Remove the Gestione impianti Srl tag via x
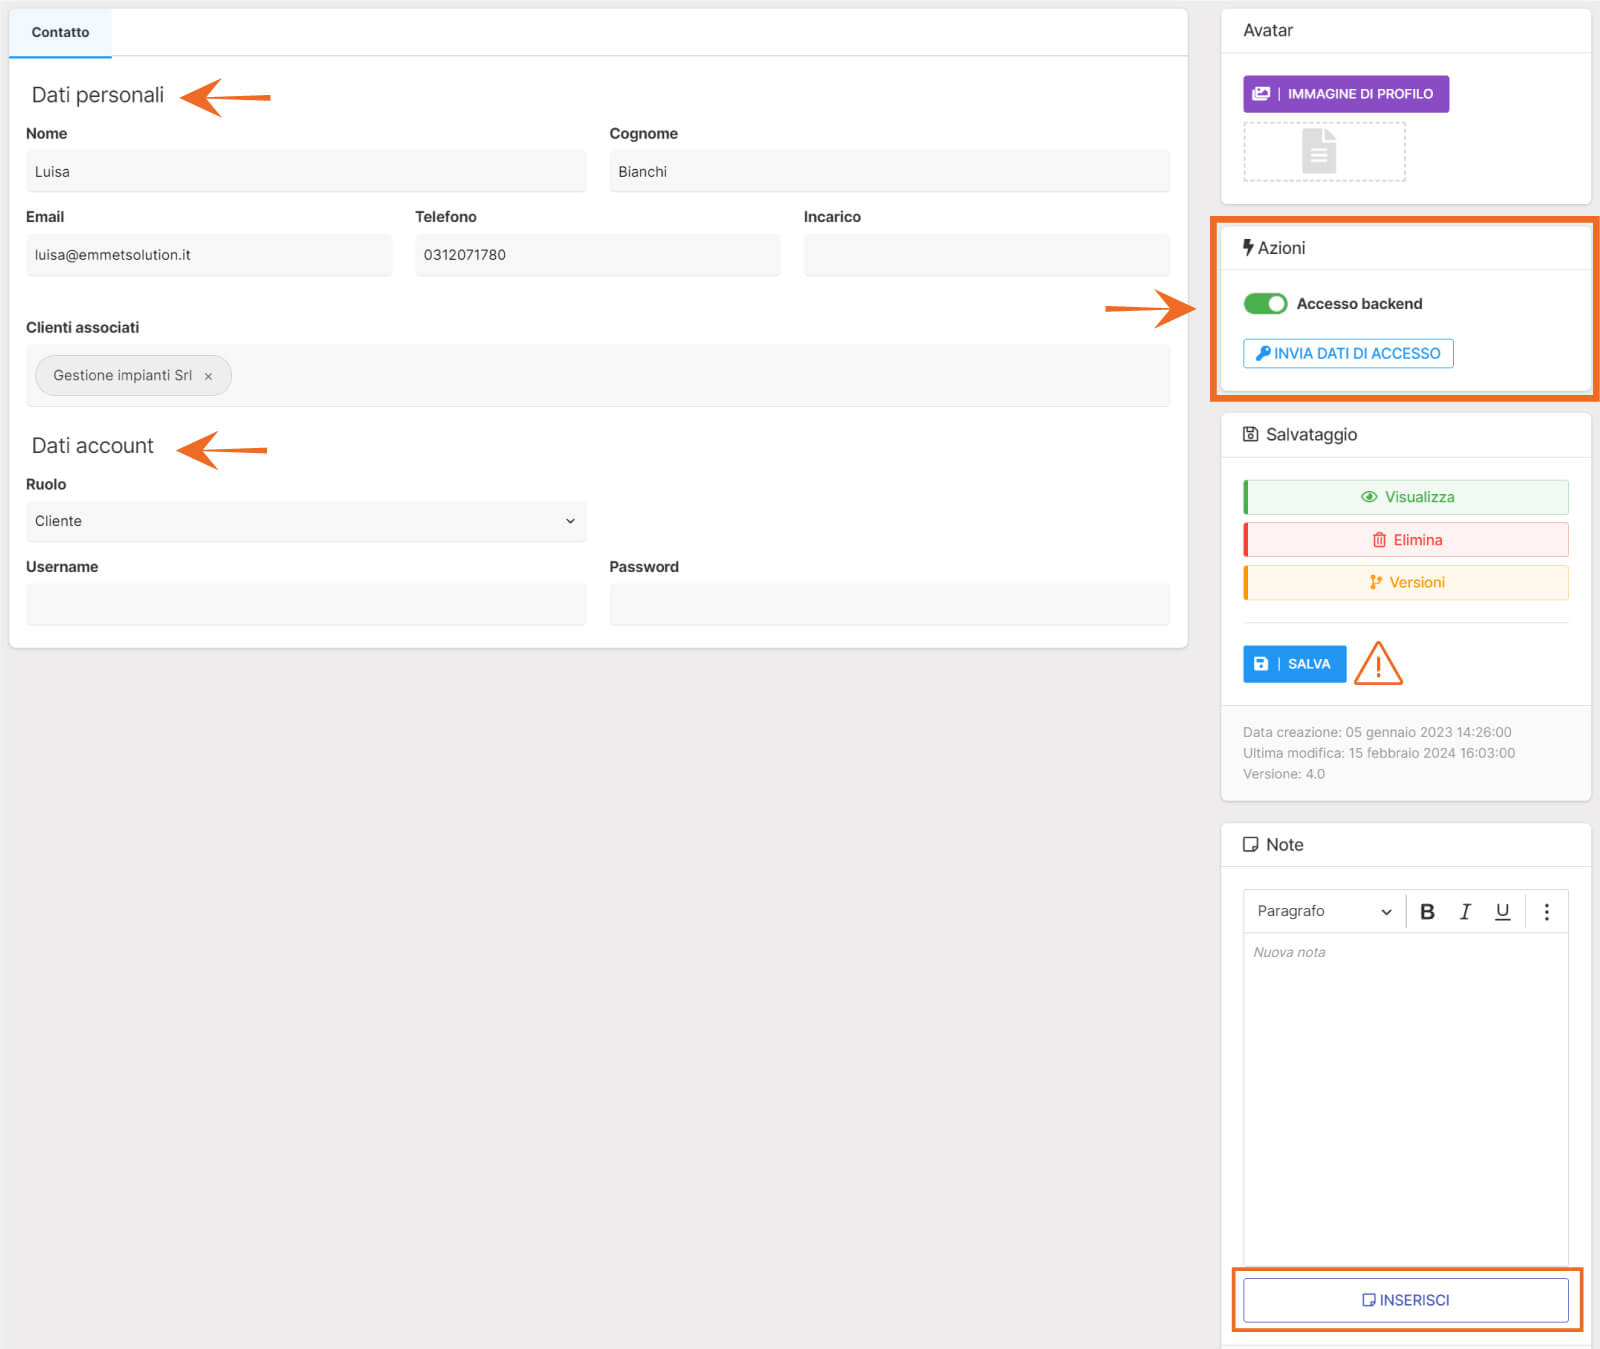 [x=208, y=377]
